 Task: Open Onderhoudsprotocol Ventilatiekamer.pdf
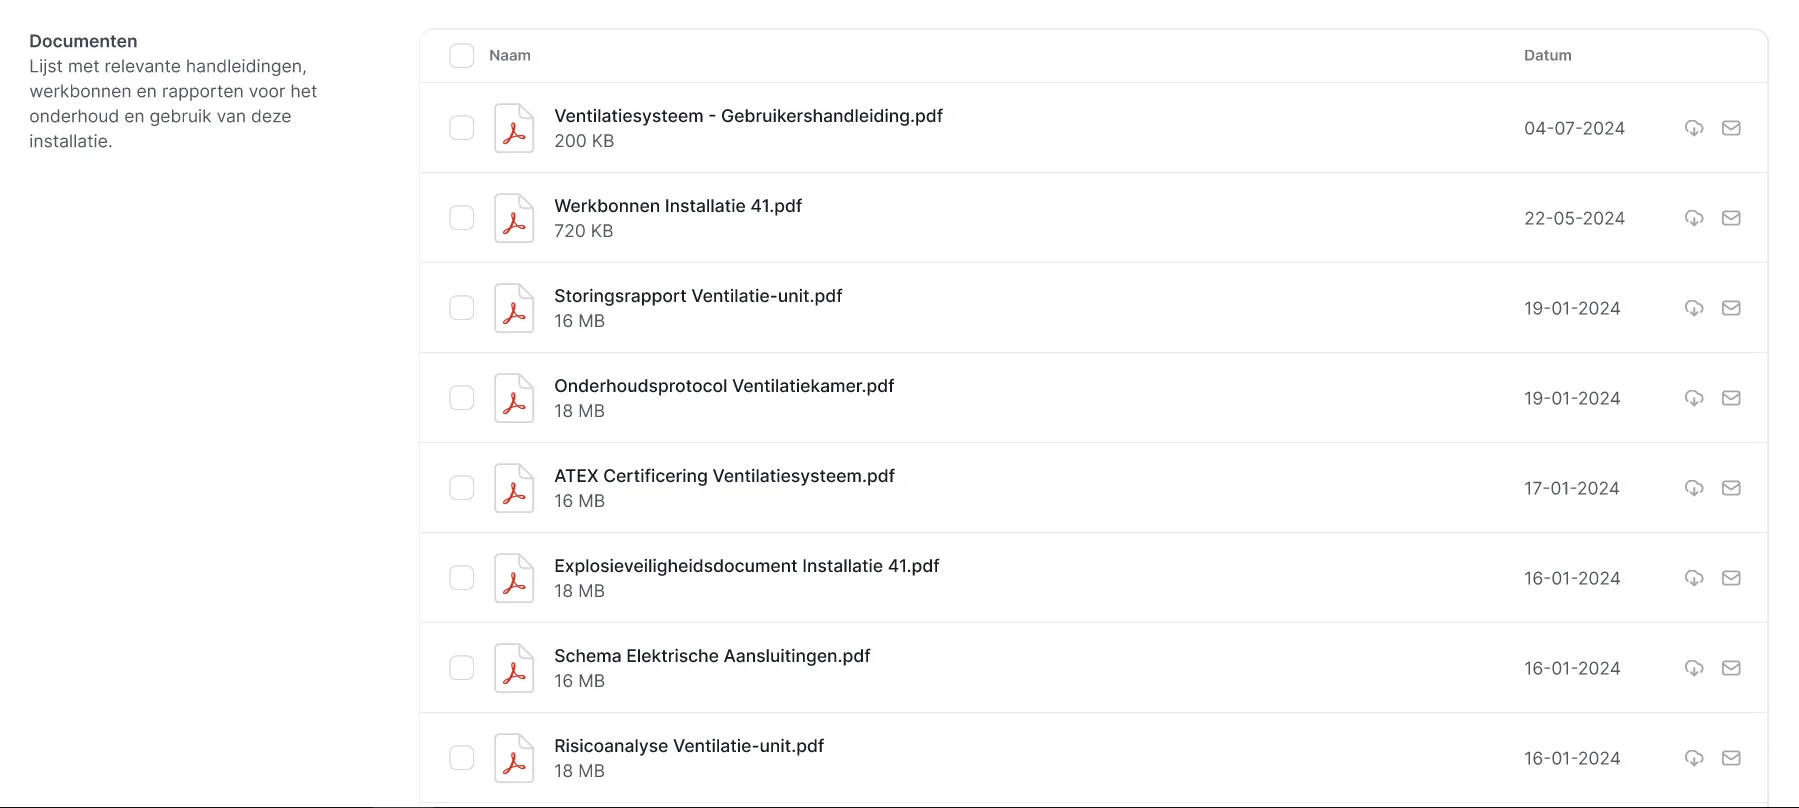pyautogui.click(x=724, y=385)
